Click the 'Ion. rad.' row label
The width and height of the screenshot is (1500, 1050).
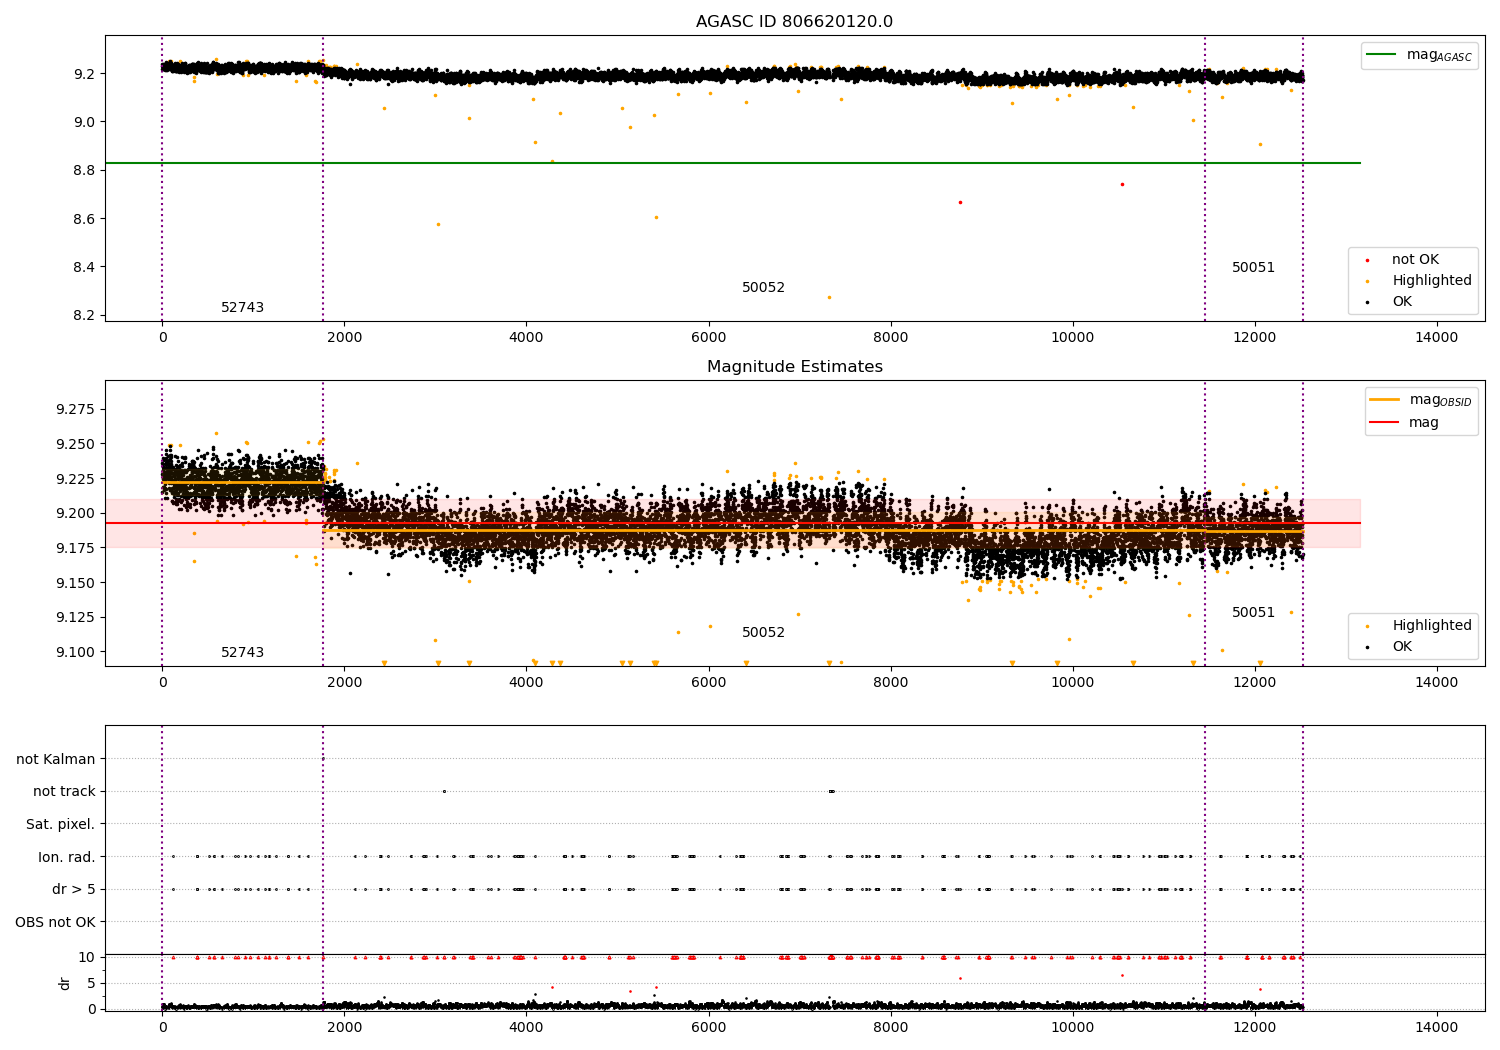point(67,858)
